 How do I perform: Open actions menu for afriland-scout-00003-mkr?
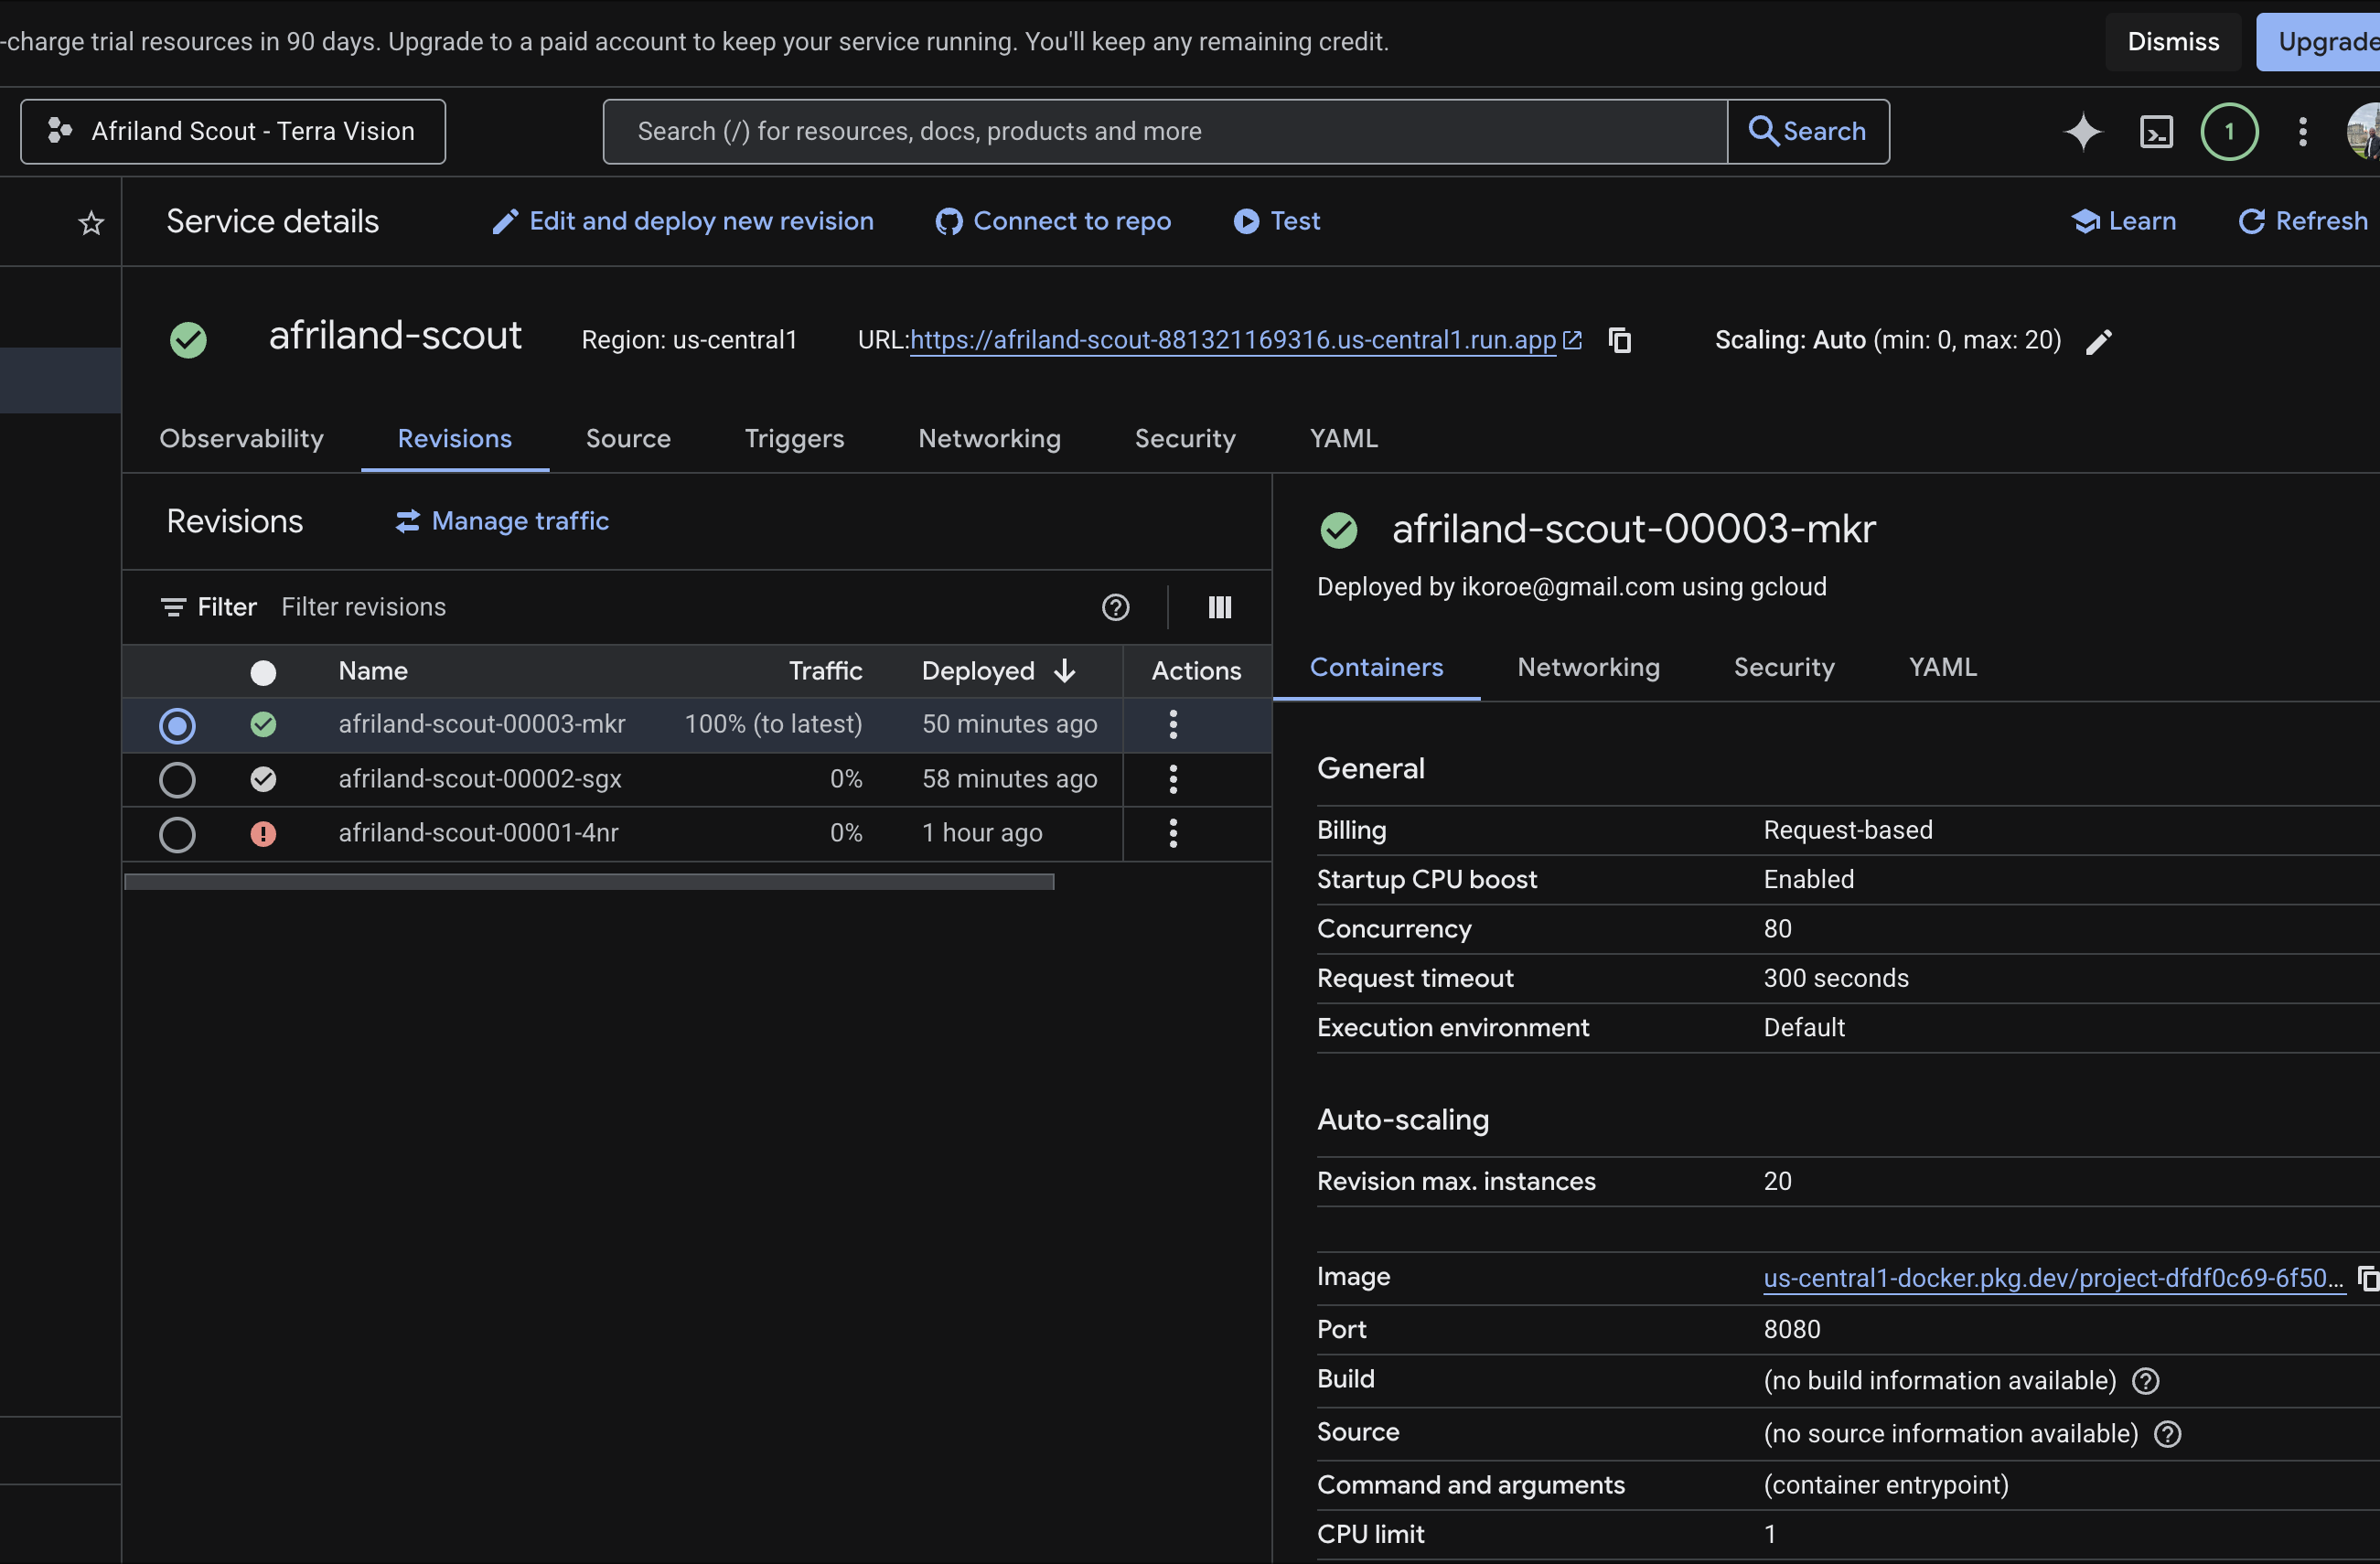pyautogui.click(x=1173, y=724)
